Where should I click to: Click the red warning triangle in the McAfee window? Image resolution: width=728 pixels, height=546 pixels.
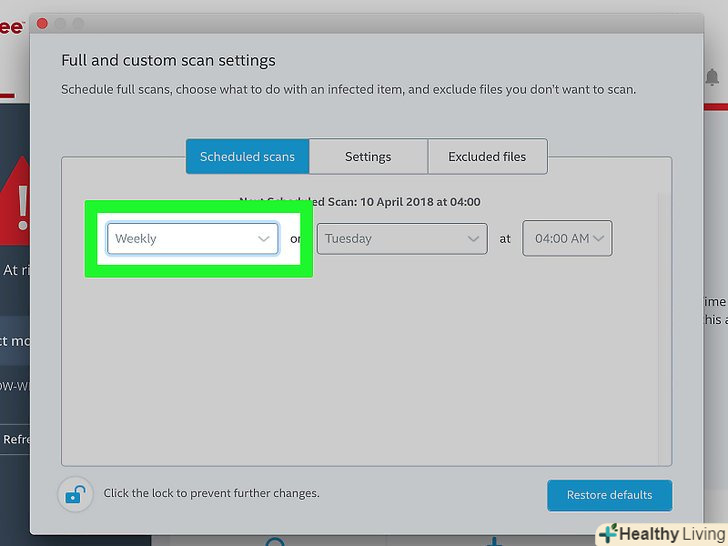click(x=15, y=201)
